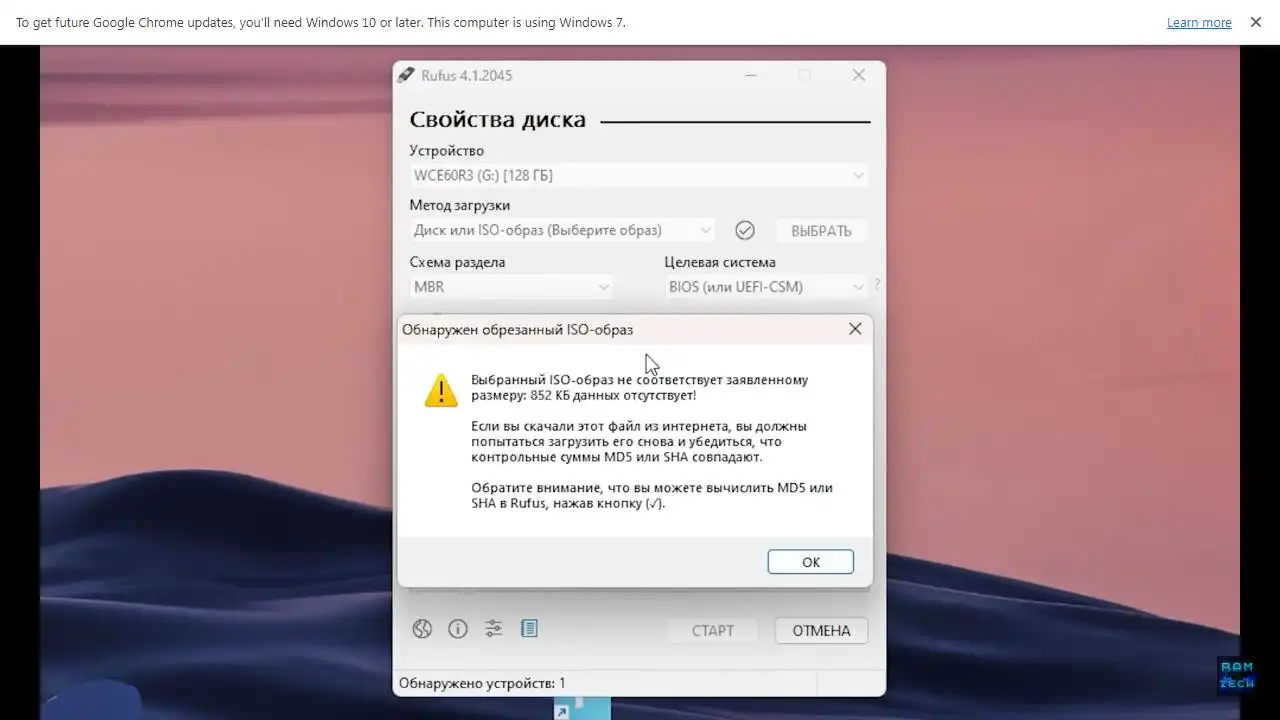This screenshot has height=720, width=1280.
Task: Expand the Метод загрузки boot selection dropdown
Action: [562, 230]
